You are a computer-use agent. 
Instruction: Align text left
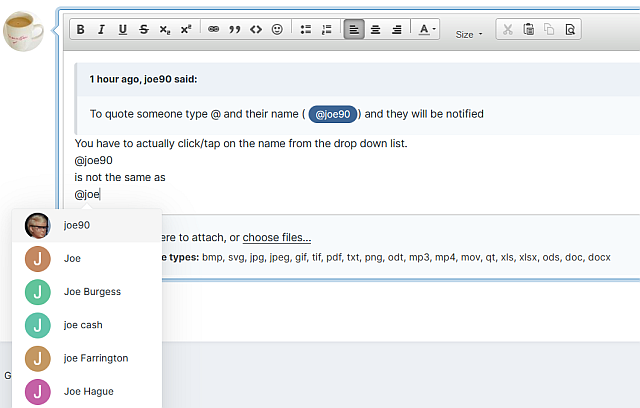click(354, 29)
